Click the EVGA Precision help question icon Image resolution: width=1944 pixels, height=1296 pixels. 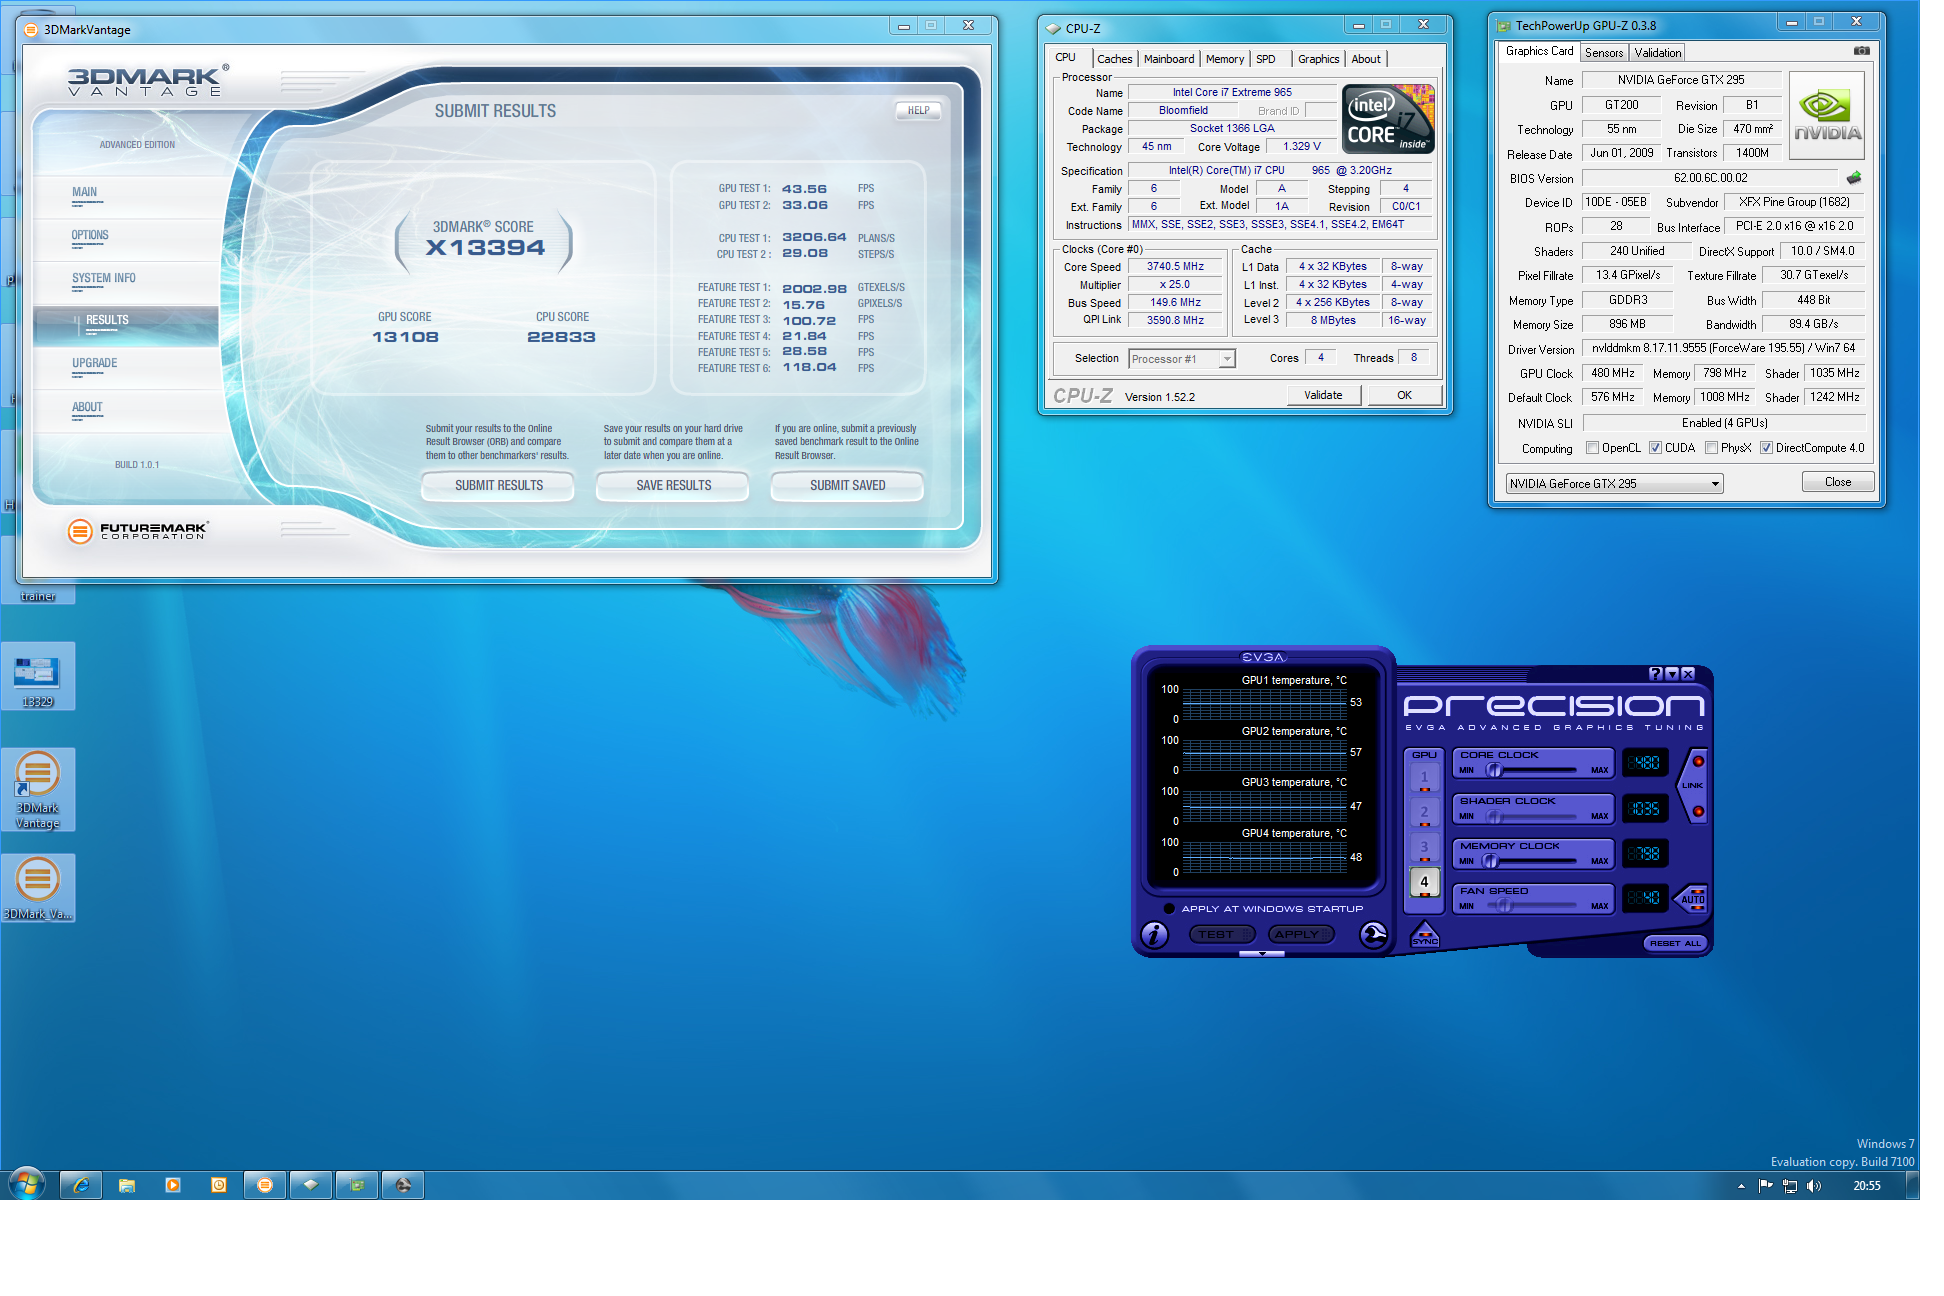[1656, 673]
